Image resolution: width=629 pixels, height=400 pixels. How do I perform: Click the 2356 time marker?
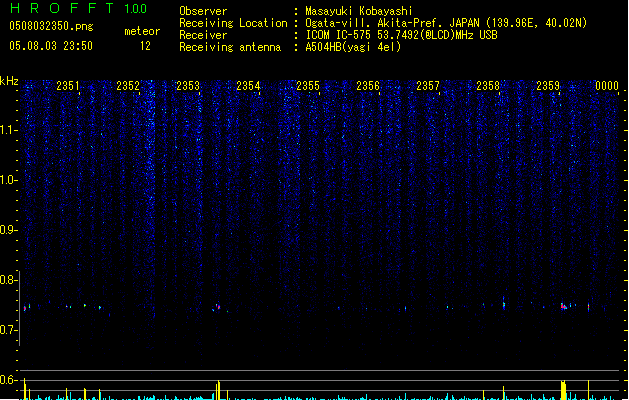368,86
